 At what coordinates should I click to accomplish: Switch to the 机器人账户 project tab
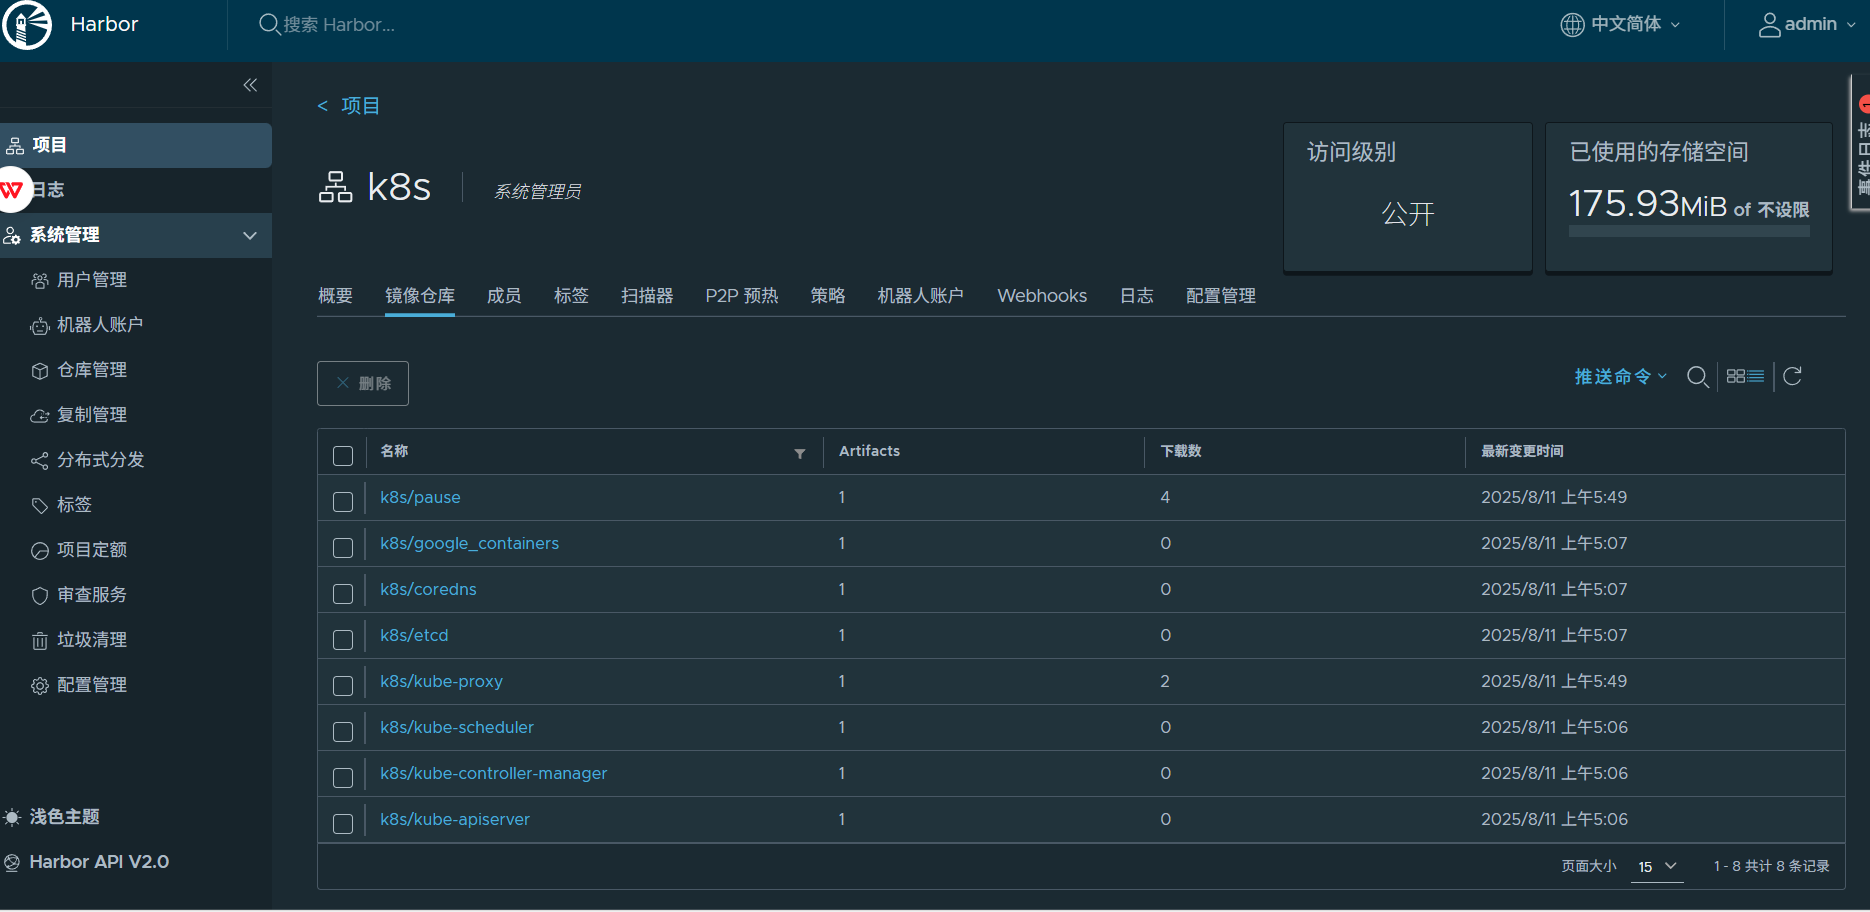921,296
